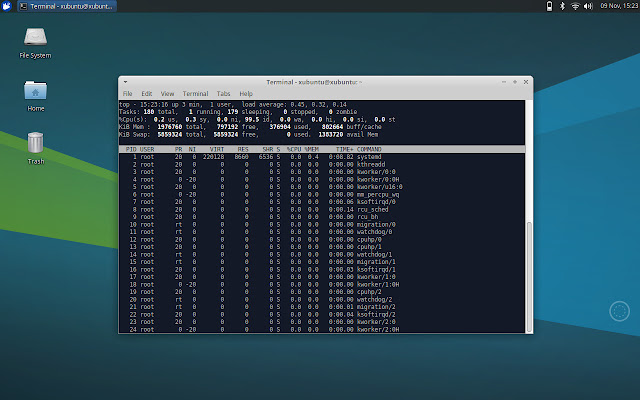This screenshot has width=640, height=400.
Task: Click the USER column header
Action: point(147,149)
